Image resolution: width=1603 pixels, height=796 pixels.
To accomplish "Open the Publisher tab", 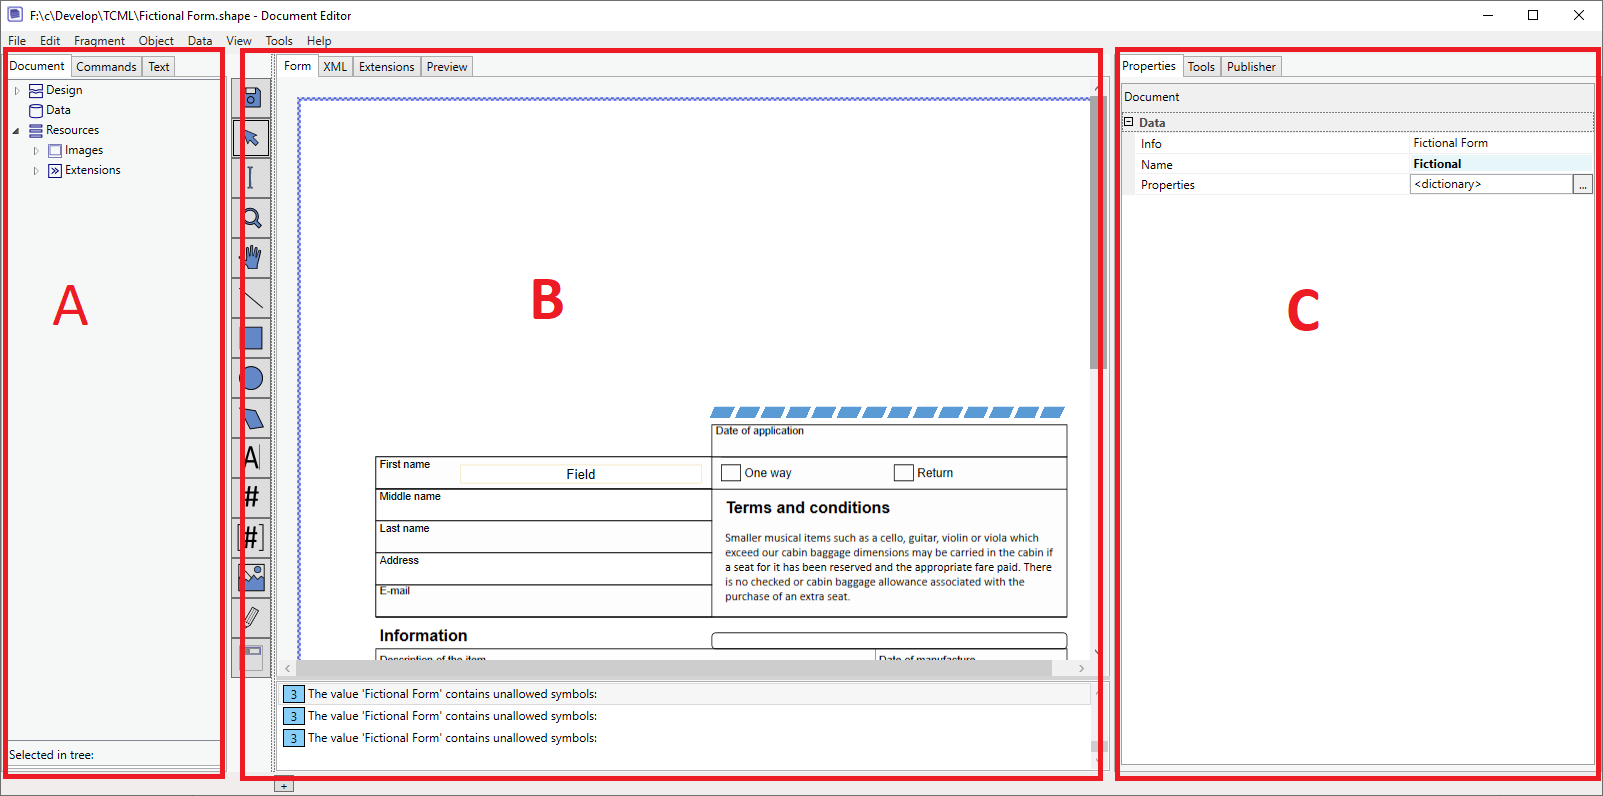I will 1251,67.
